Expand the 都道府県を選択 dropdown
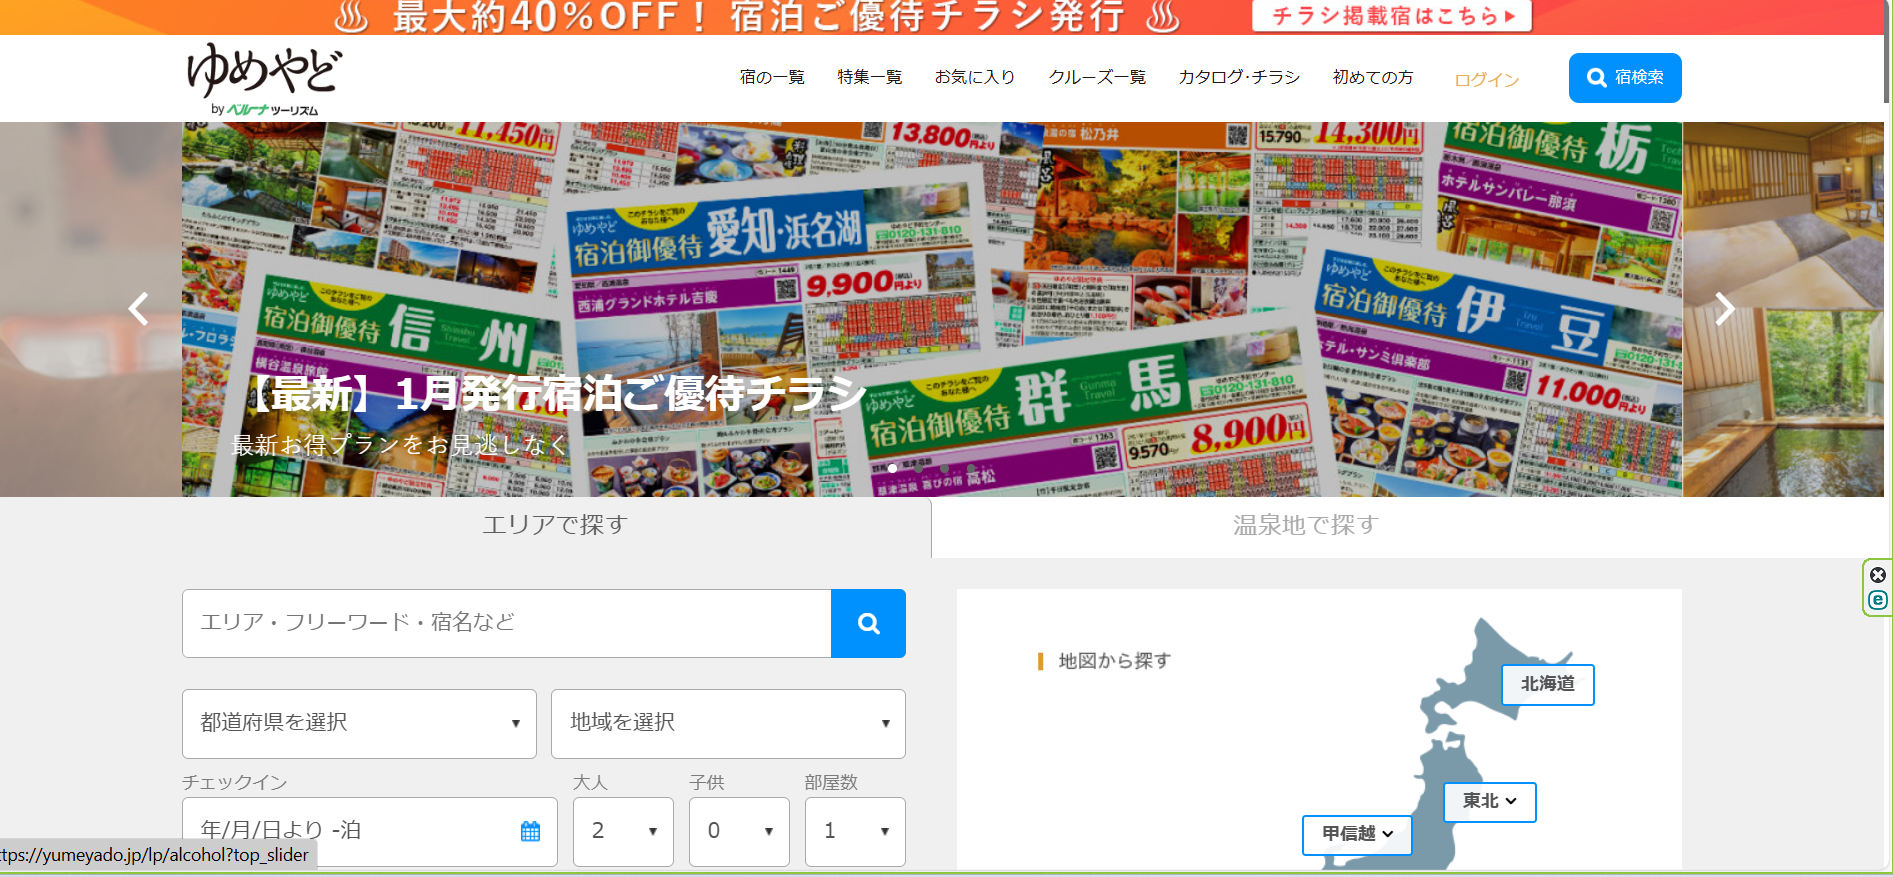 (x=359, y=723)
